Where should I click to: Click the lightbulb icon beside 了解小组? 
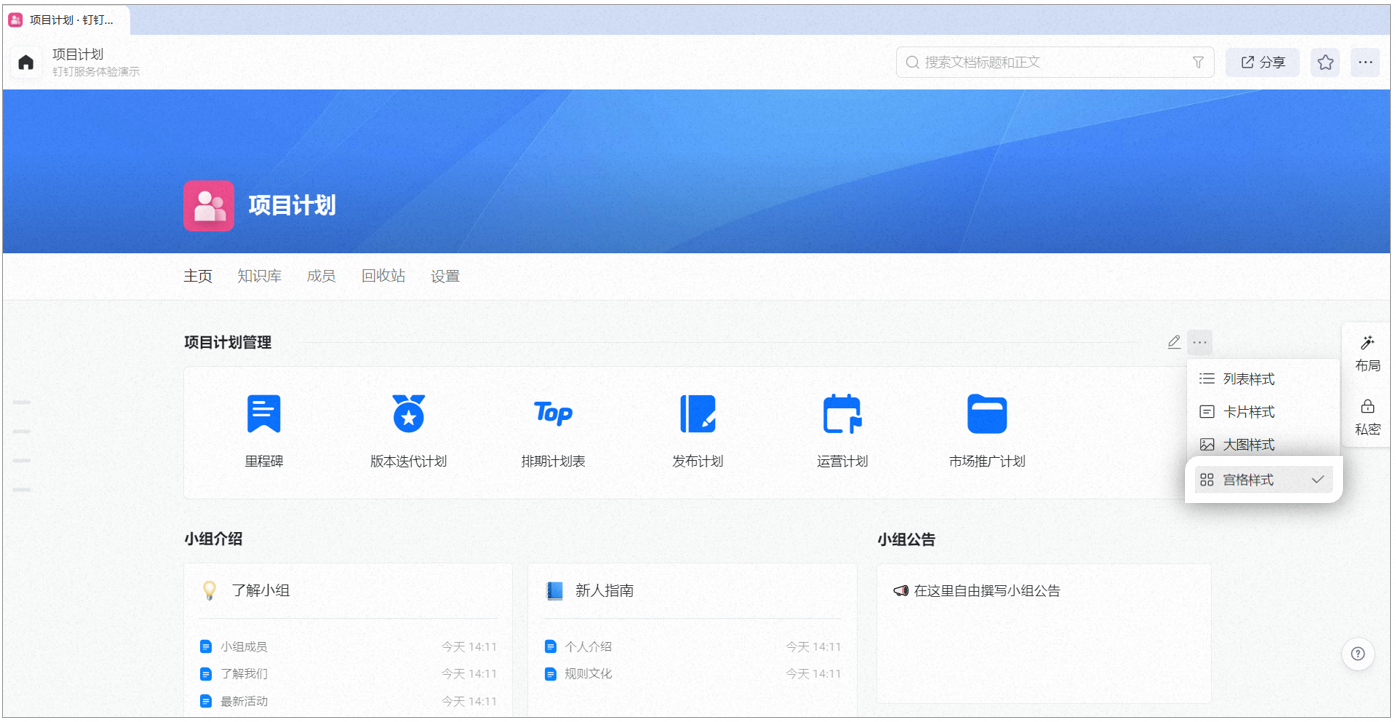[x=209, y=590]
